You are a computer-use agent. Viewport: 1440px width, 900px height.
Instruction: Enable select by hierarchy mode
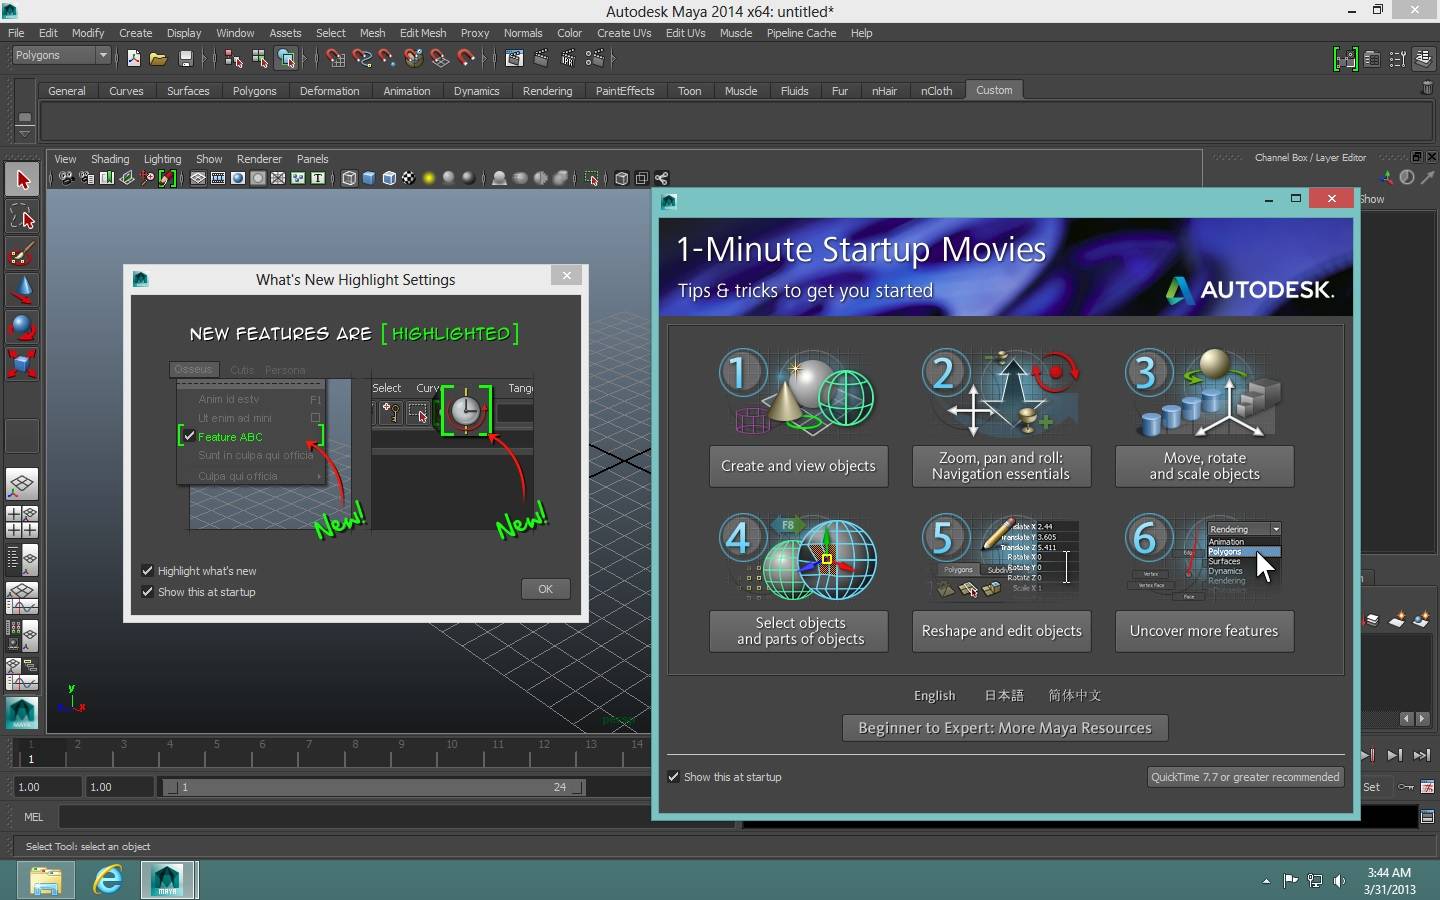tap(234, 59)
